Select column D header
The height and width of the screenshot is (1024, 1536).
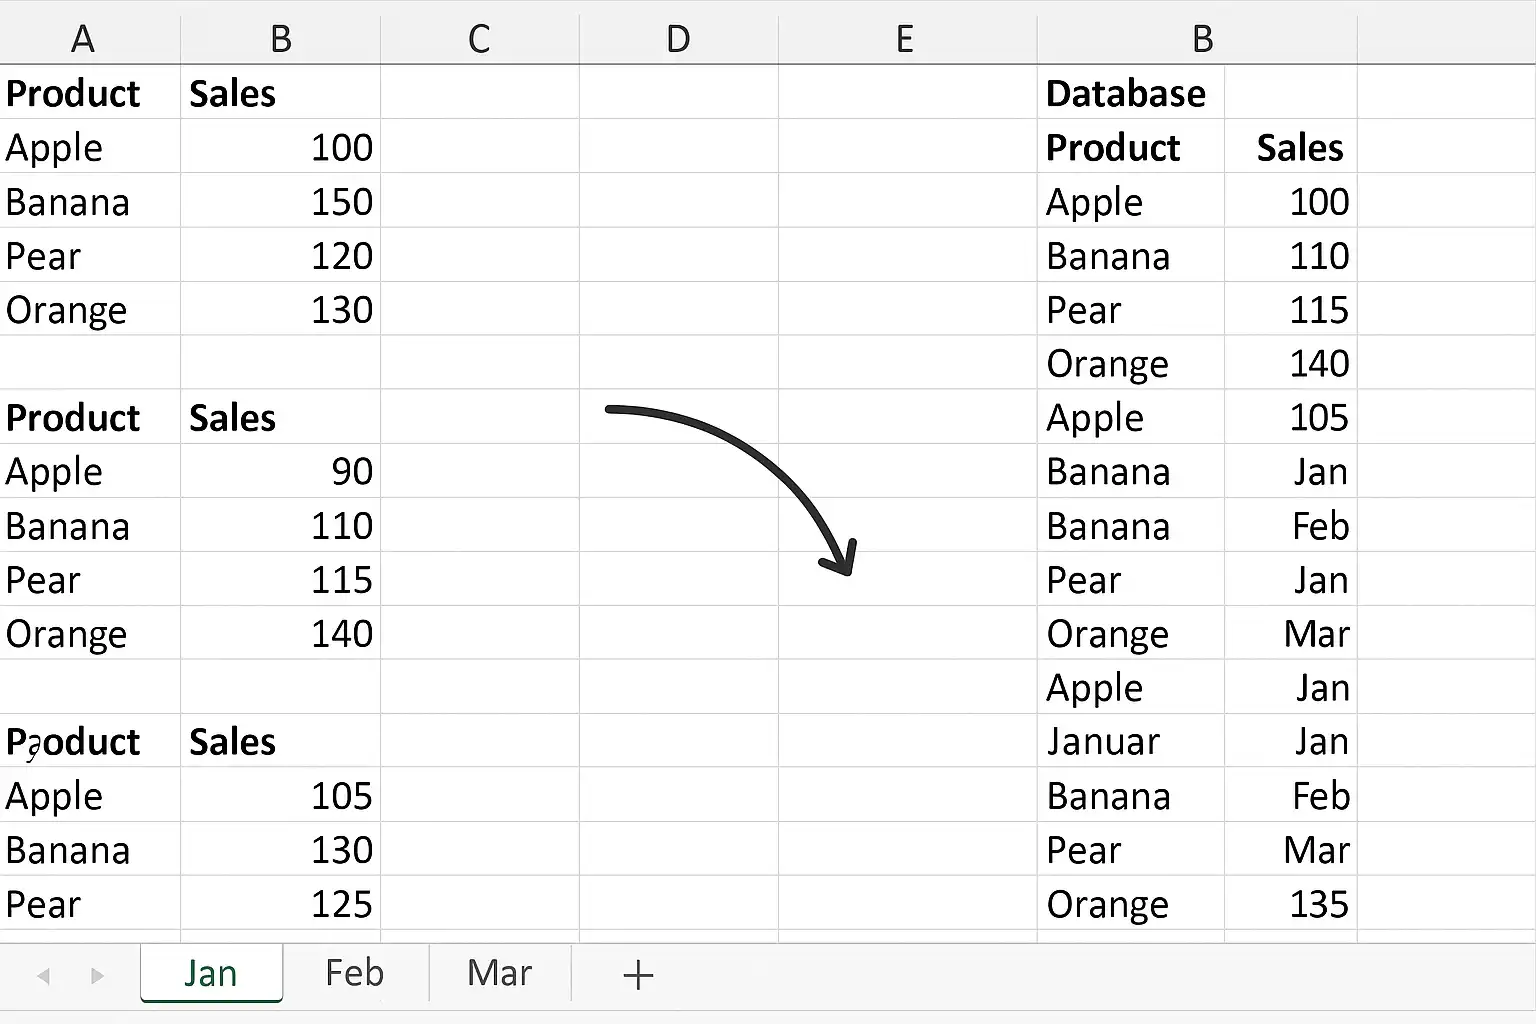[x=678, y=39]
